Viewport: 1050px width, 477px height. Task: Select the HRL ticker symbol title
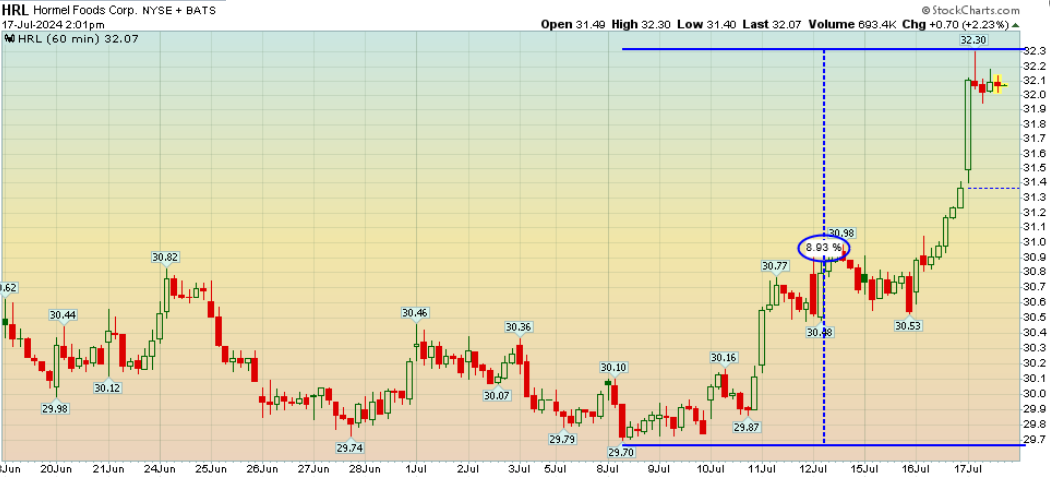tap(14, 11)
